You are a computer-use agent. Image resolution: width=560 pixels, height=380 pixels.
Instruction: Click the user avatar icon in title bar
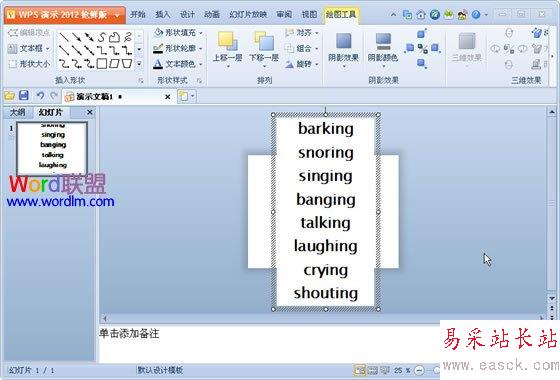click(462, 15)
